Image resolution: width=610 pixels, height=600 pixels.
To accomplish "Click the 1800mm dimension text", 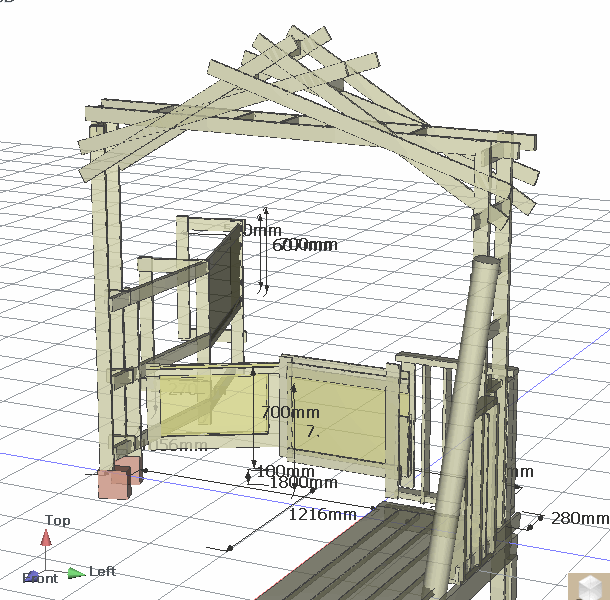I will (x=303, y=483).
